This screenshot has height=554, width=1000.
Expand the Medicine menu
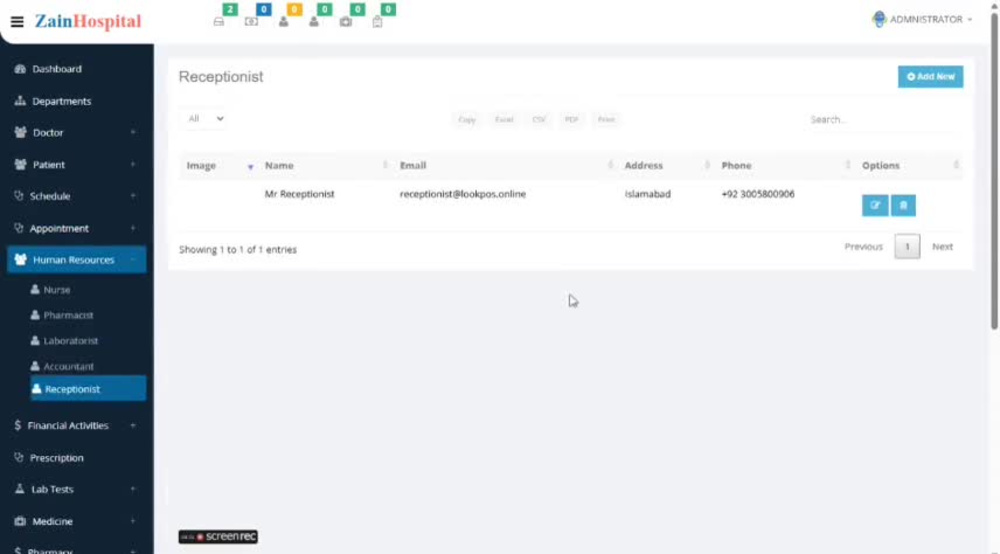tap(77, 521)
